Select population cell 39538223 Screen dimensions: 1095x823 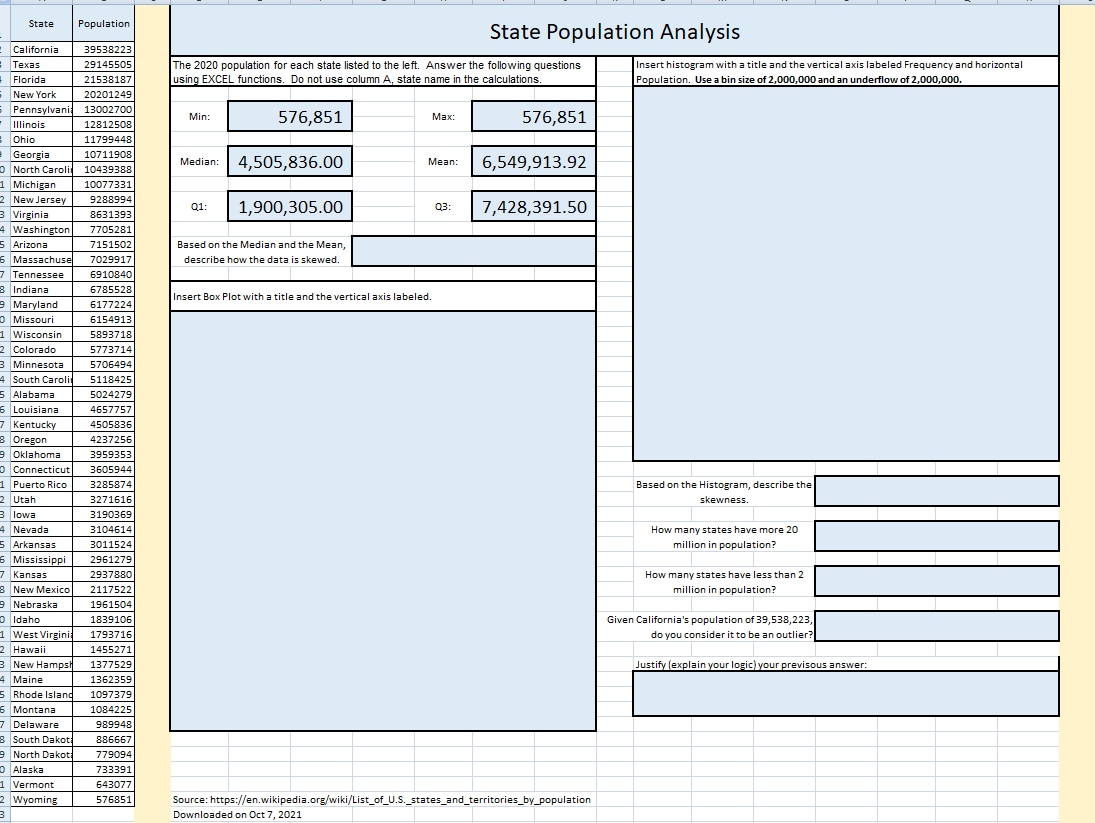tap(103, 50)
